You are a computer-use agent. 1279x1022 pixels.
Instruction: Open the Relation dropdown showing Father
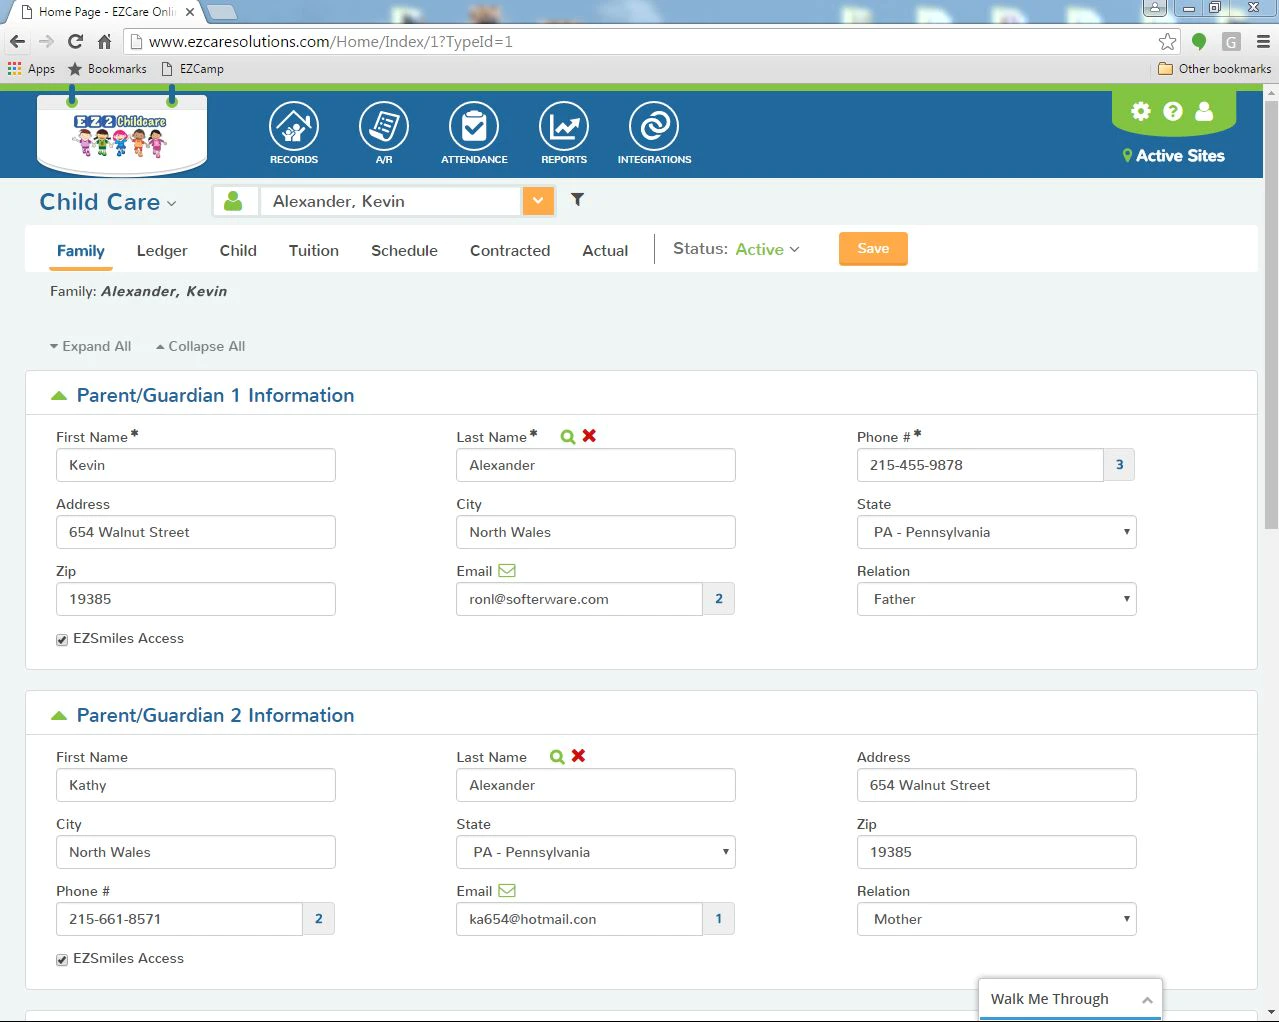997,599
